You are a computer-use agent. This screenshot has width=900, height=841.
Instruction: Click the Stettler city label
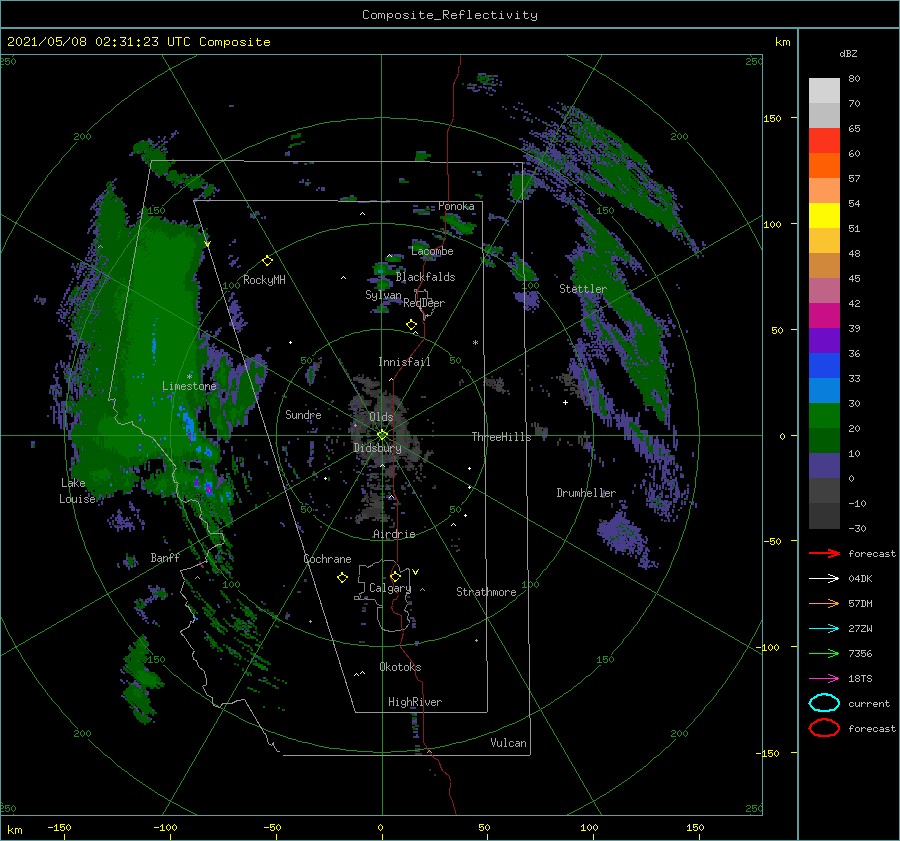pos(583,289)
